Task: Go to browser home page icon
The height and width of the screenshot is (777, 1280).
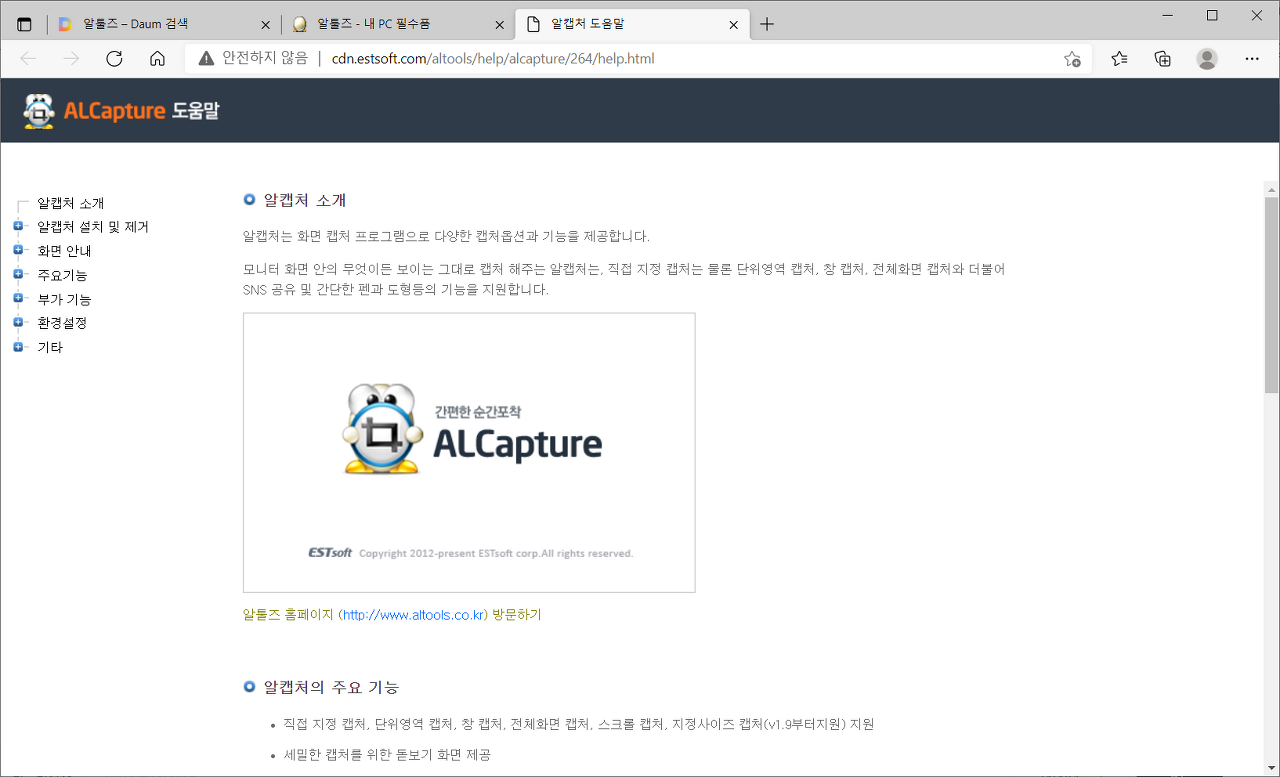Action: coord(157,58)
